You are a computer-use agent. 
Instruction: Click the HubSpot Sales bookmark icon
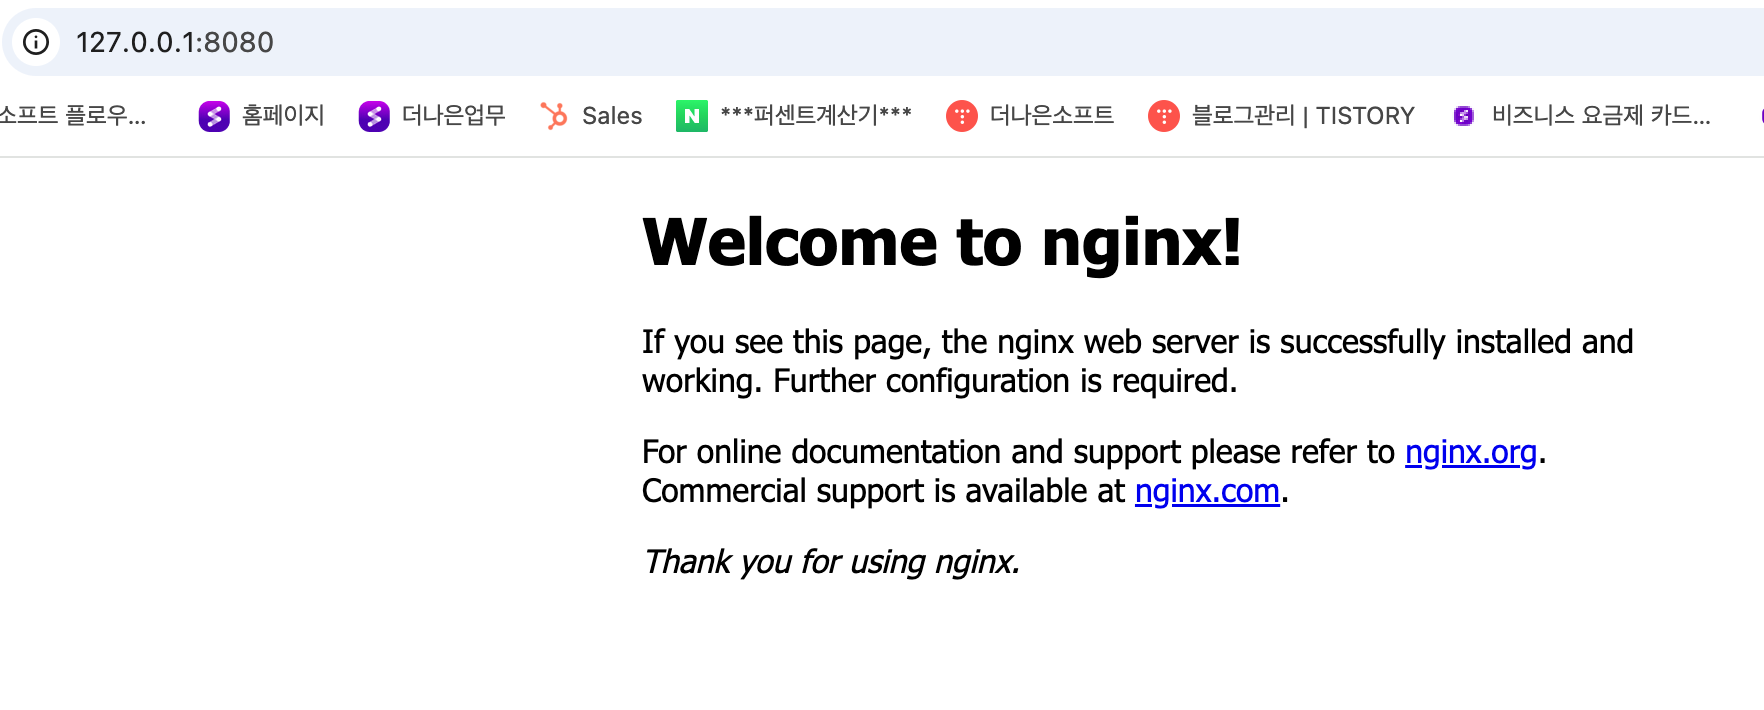click(x=554, y=116)
